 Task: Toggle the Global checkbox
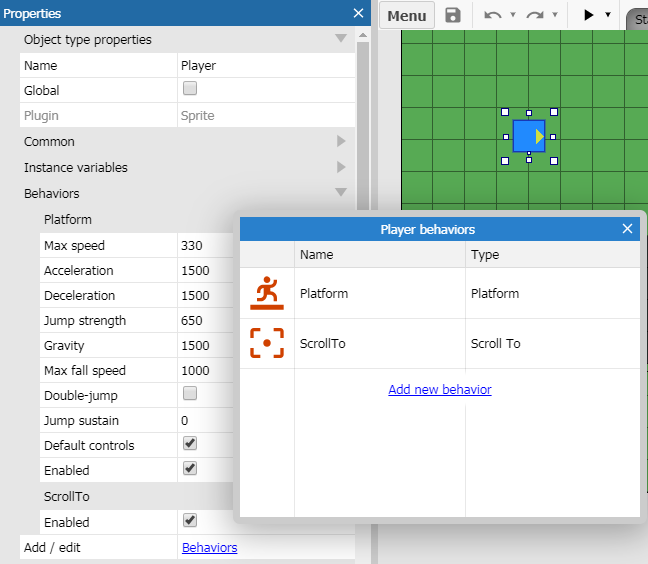pyautogui.click(x=190, y=89)
